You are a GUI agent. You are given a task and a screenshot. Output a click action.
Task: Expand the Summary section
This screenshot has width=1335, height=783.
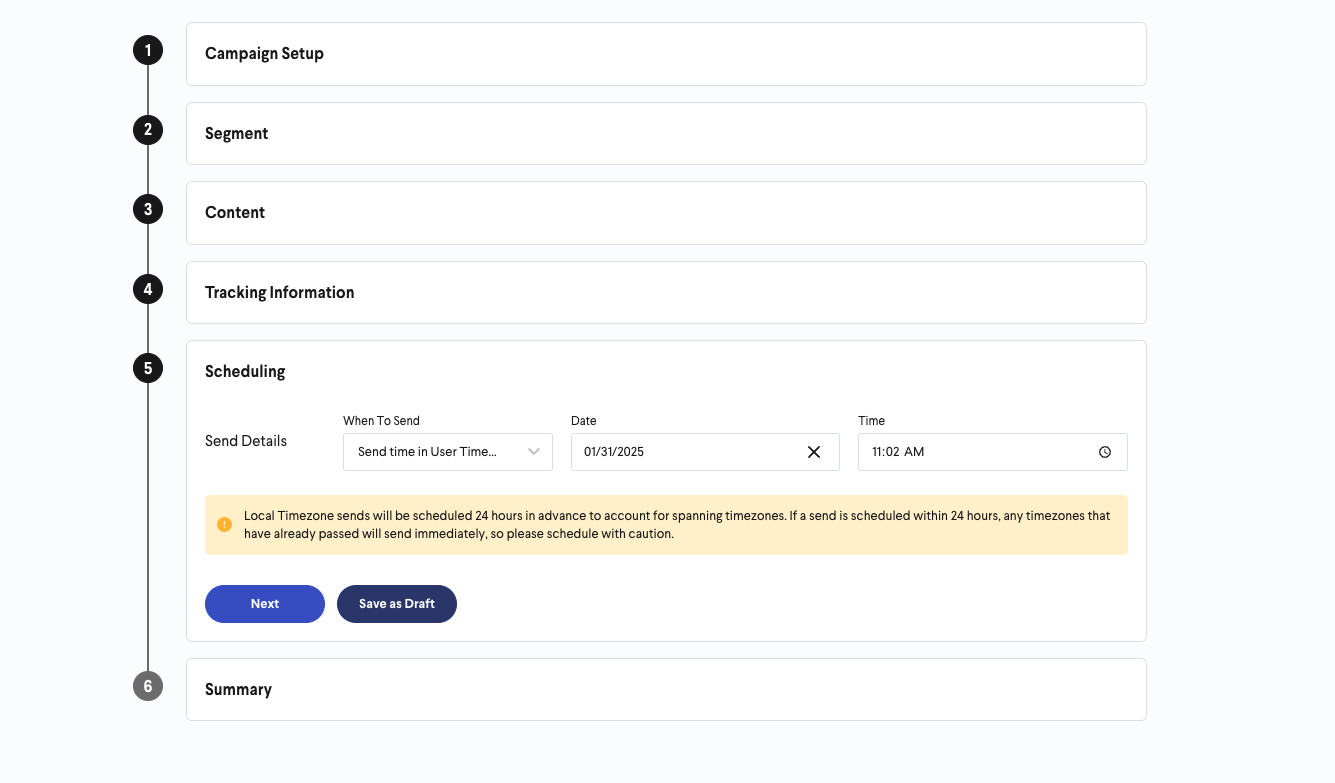click(x=666, y=689)
